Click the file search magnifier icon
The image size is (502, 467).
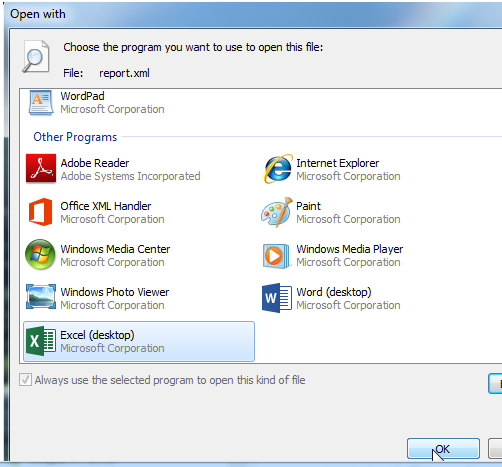[36, 56]
